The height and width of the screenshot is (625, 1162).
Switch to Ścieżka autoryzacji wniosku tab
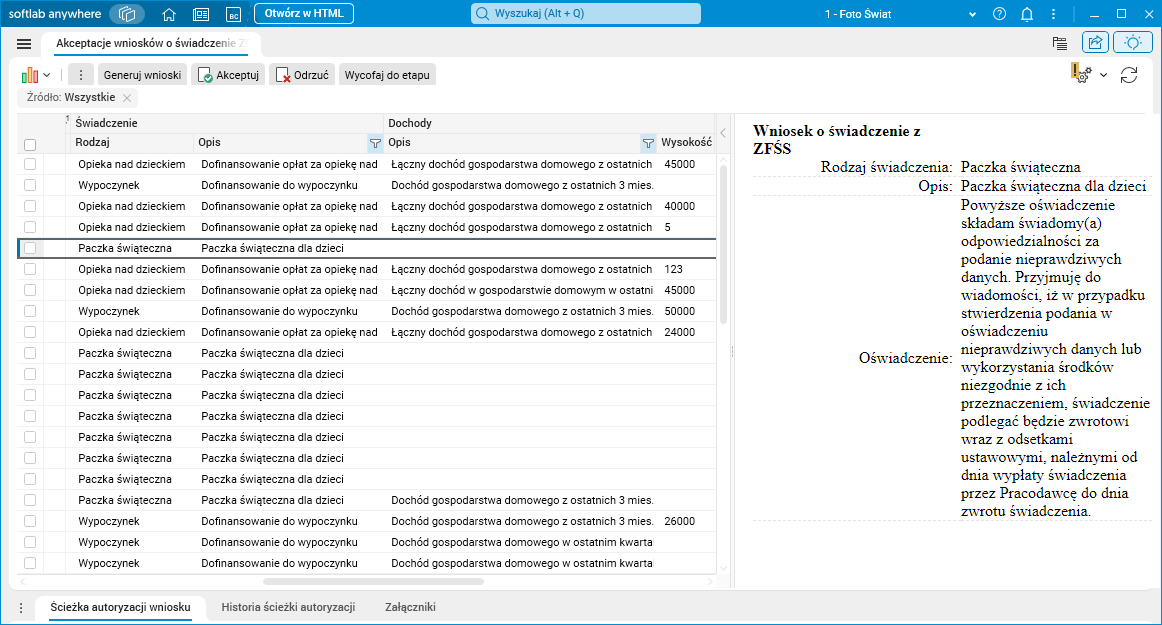(x=120, y=607)
